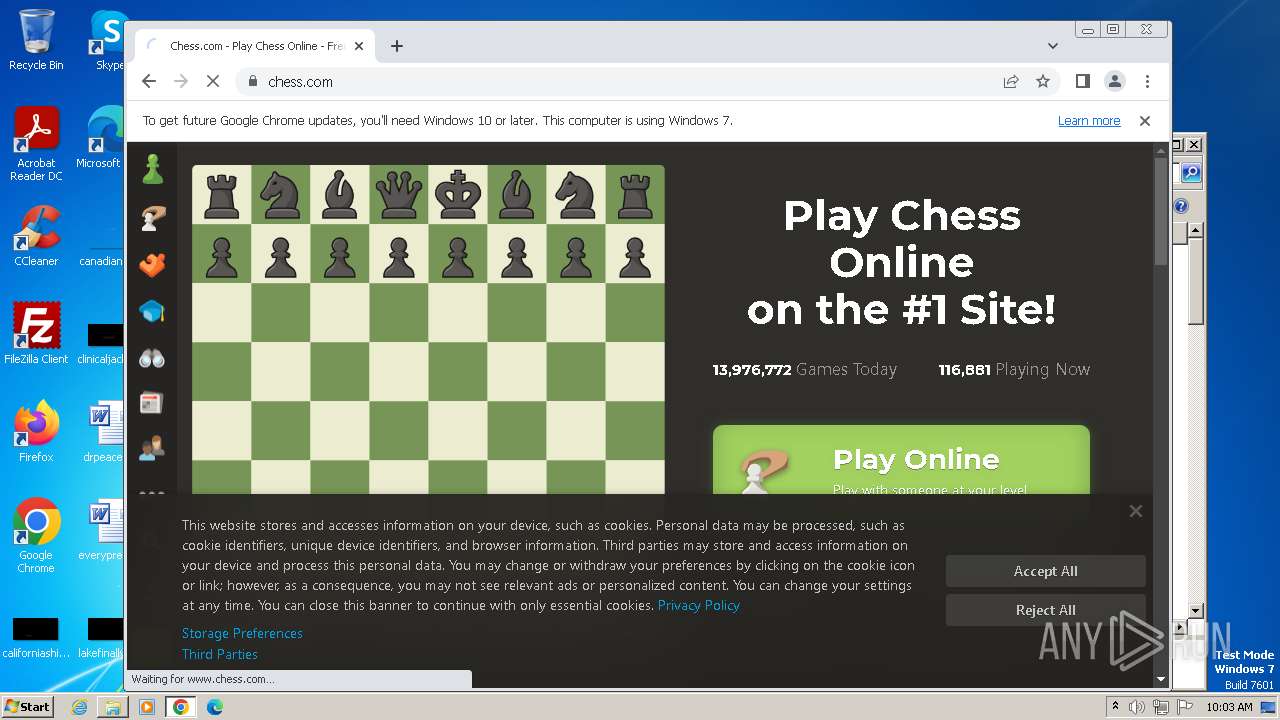Click help icon in background window
The image size is (1280, 720).
[x=1181, y=206]
